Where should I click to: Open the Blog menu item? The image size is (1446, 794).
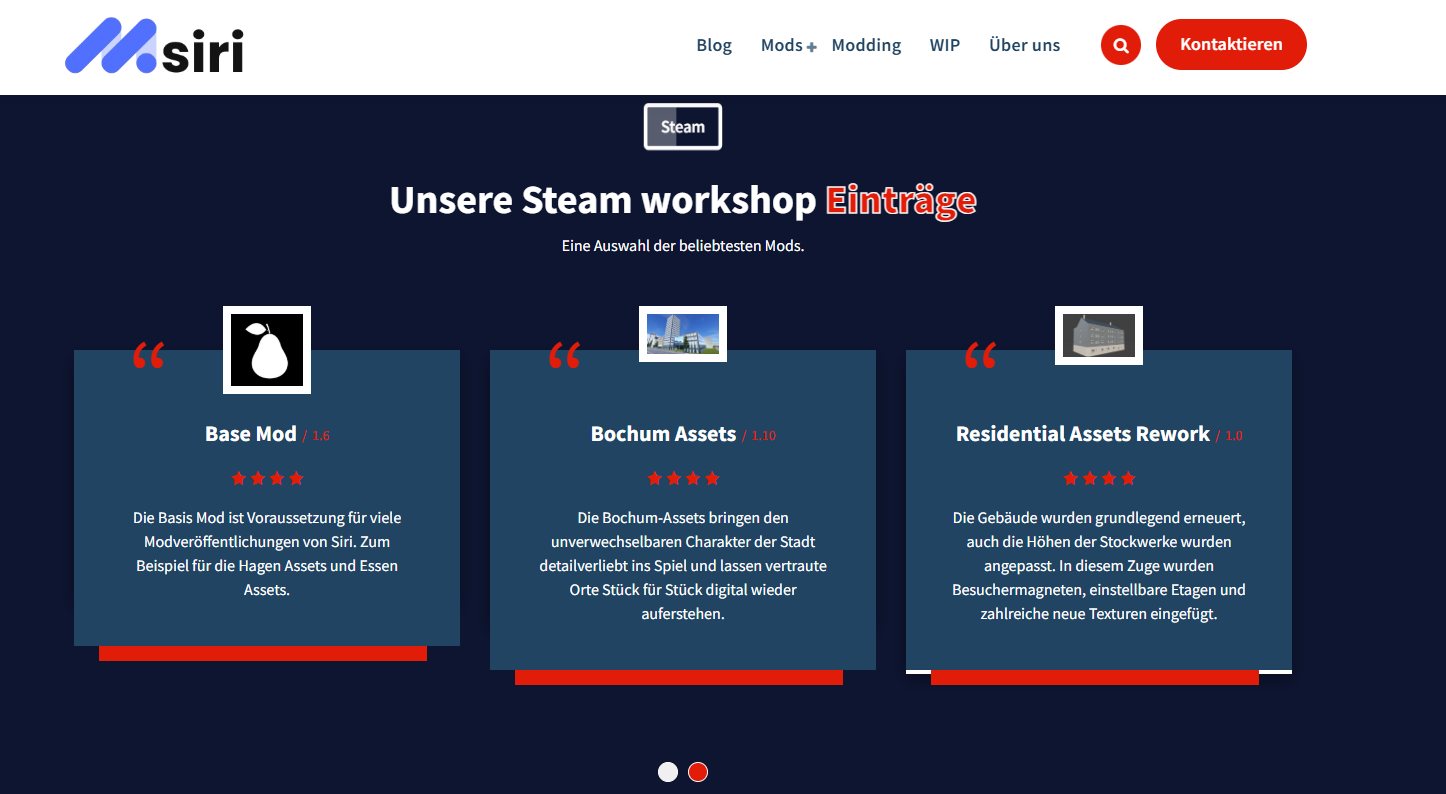click(714, 45)
